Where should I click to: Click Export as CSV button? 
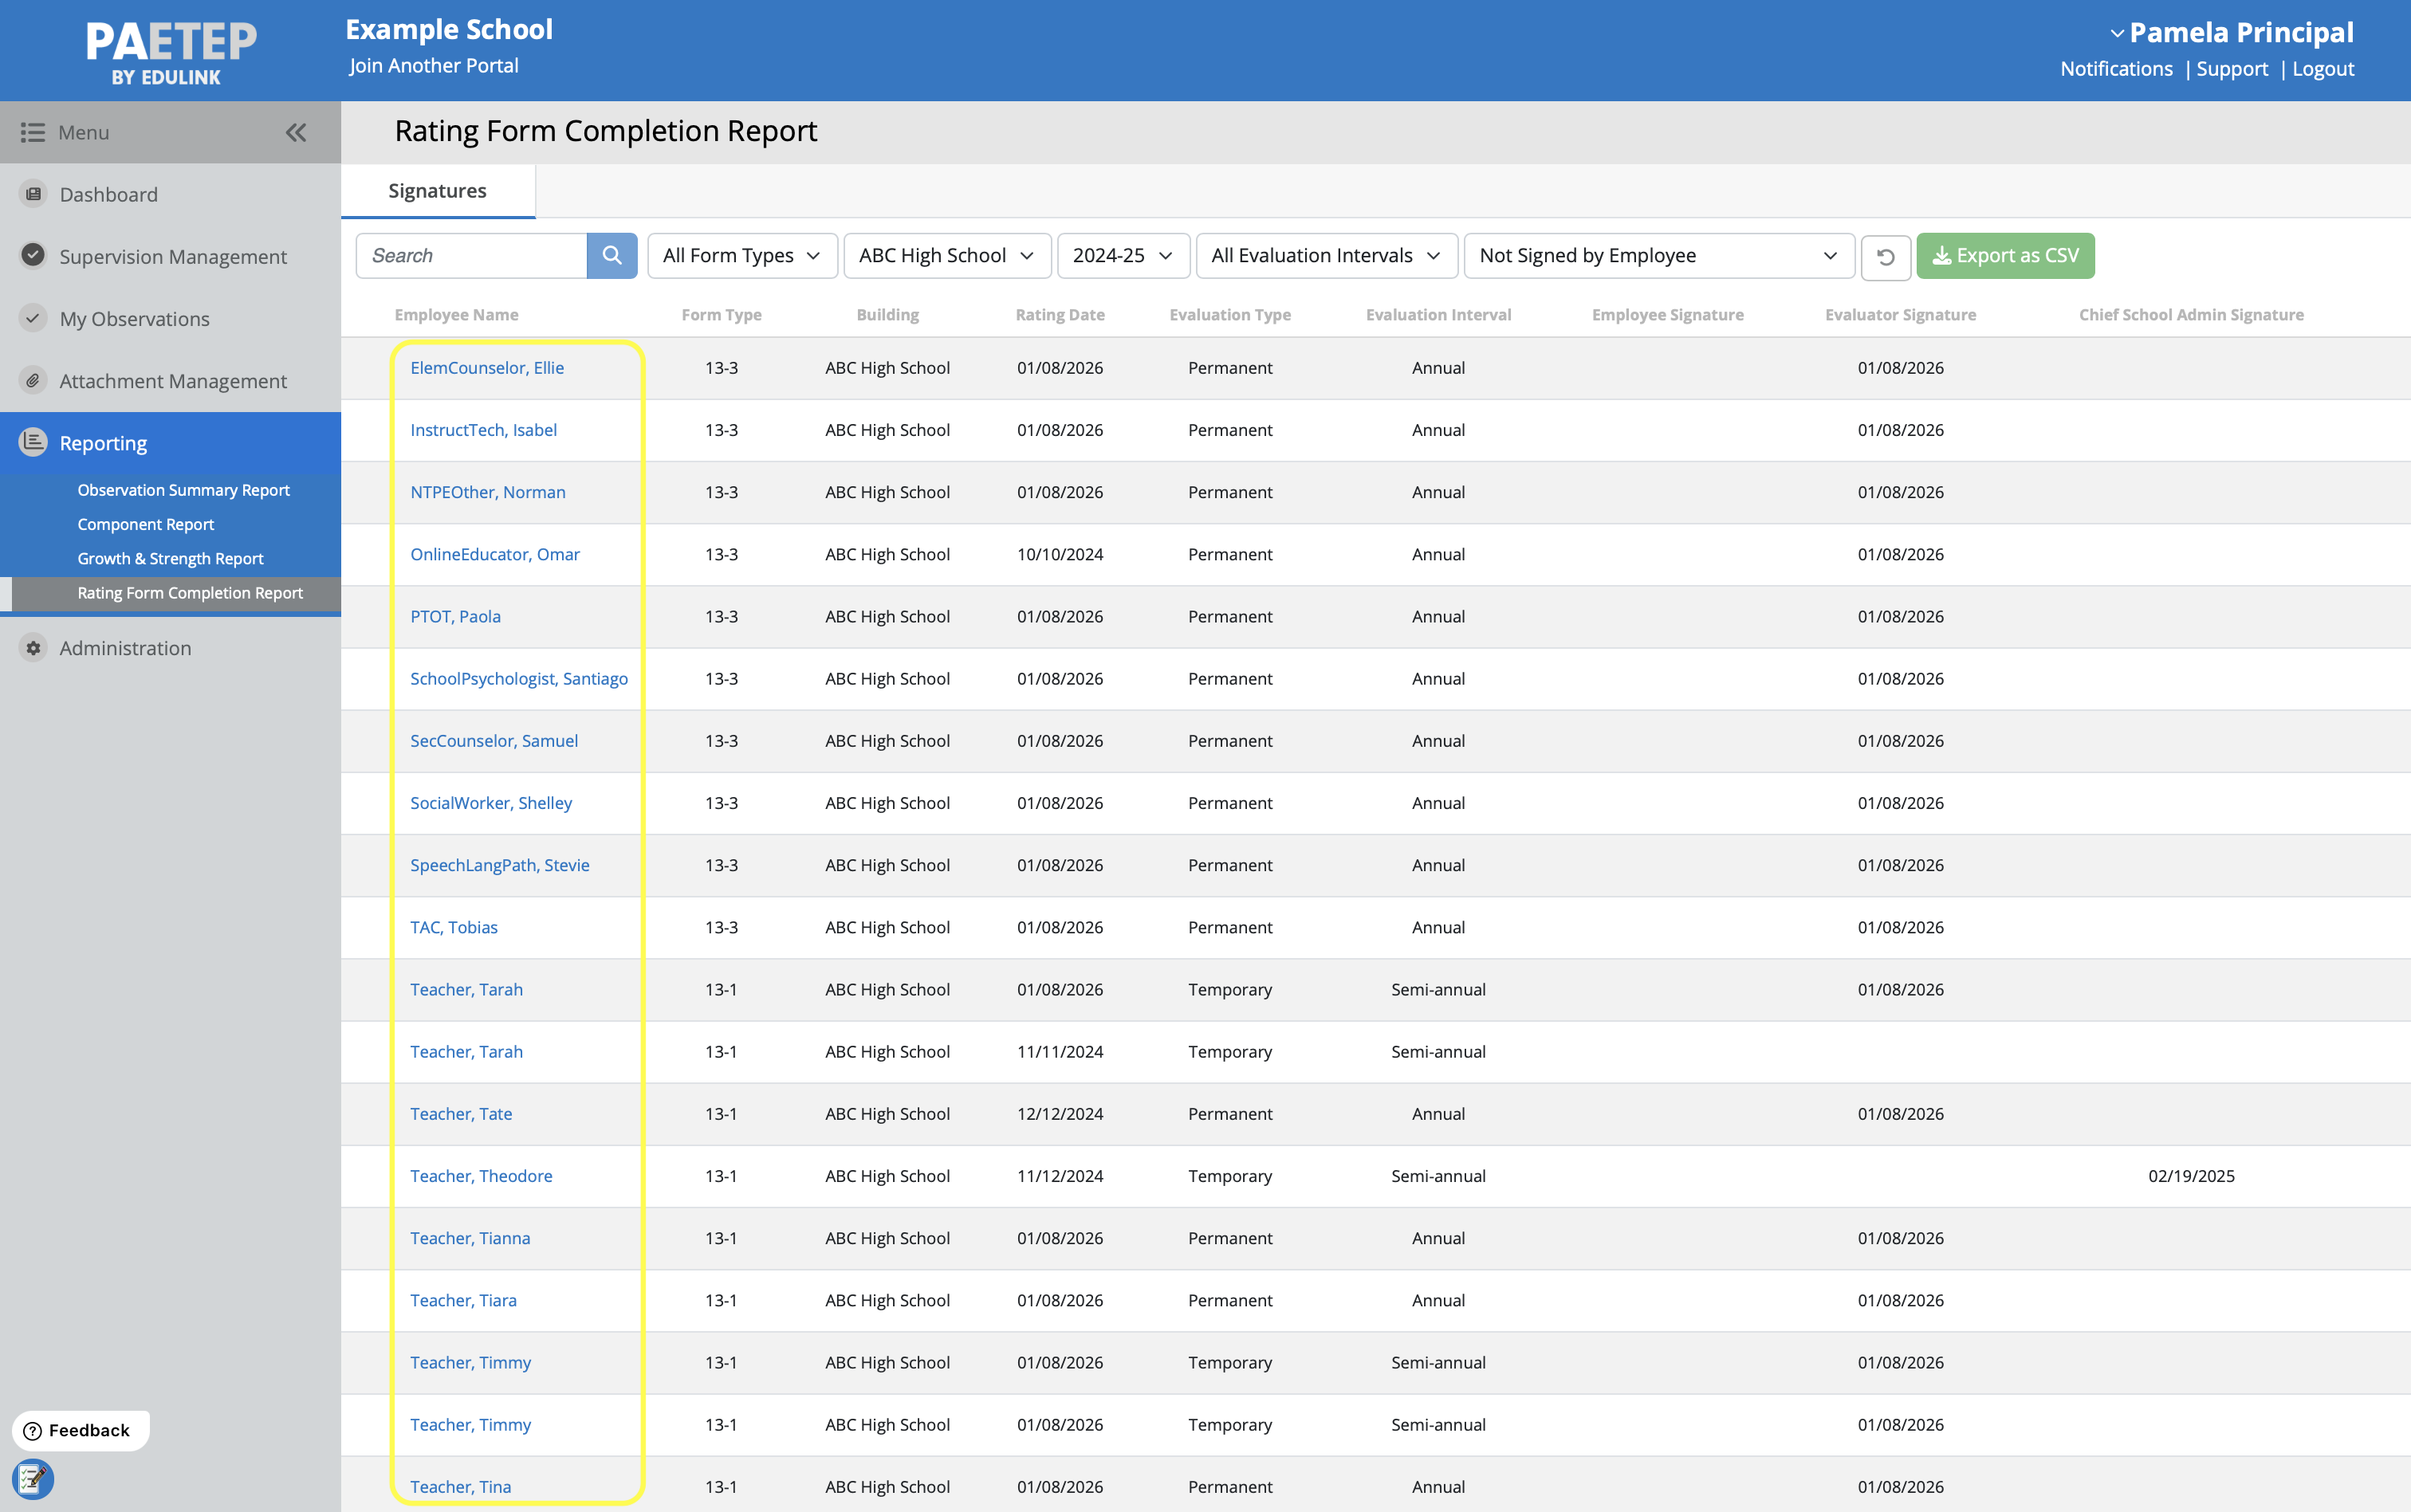tap(2004, 256)
